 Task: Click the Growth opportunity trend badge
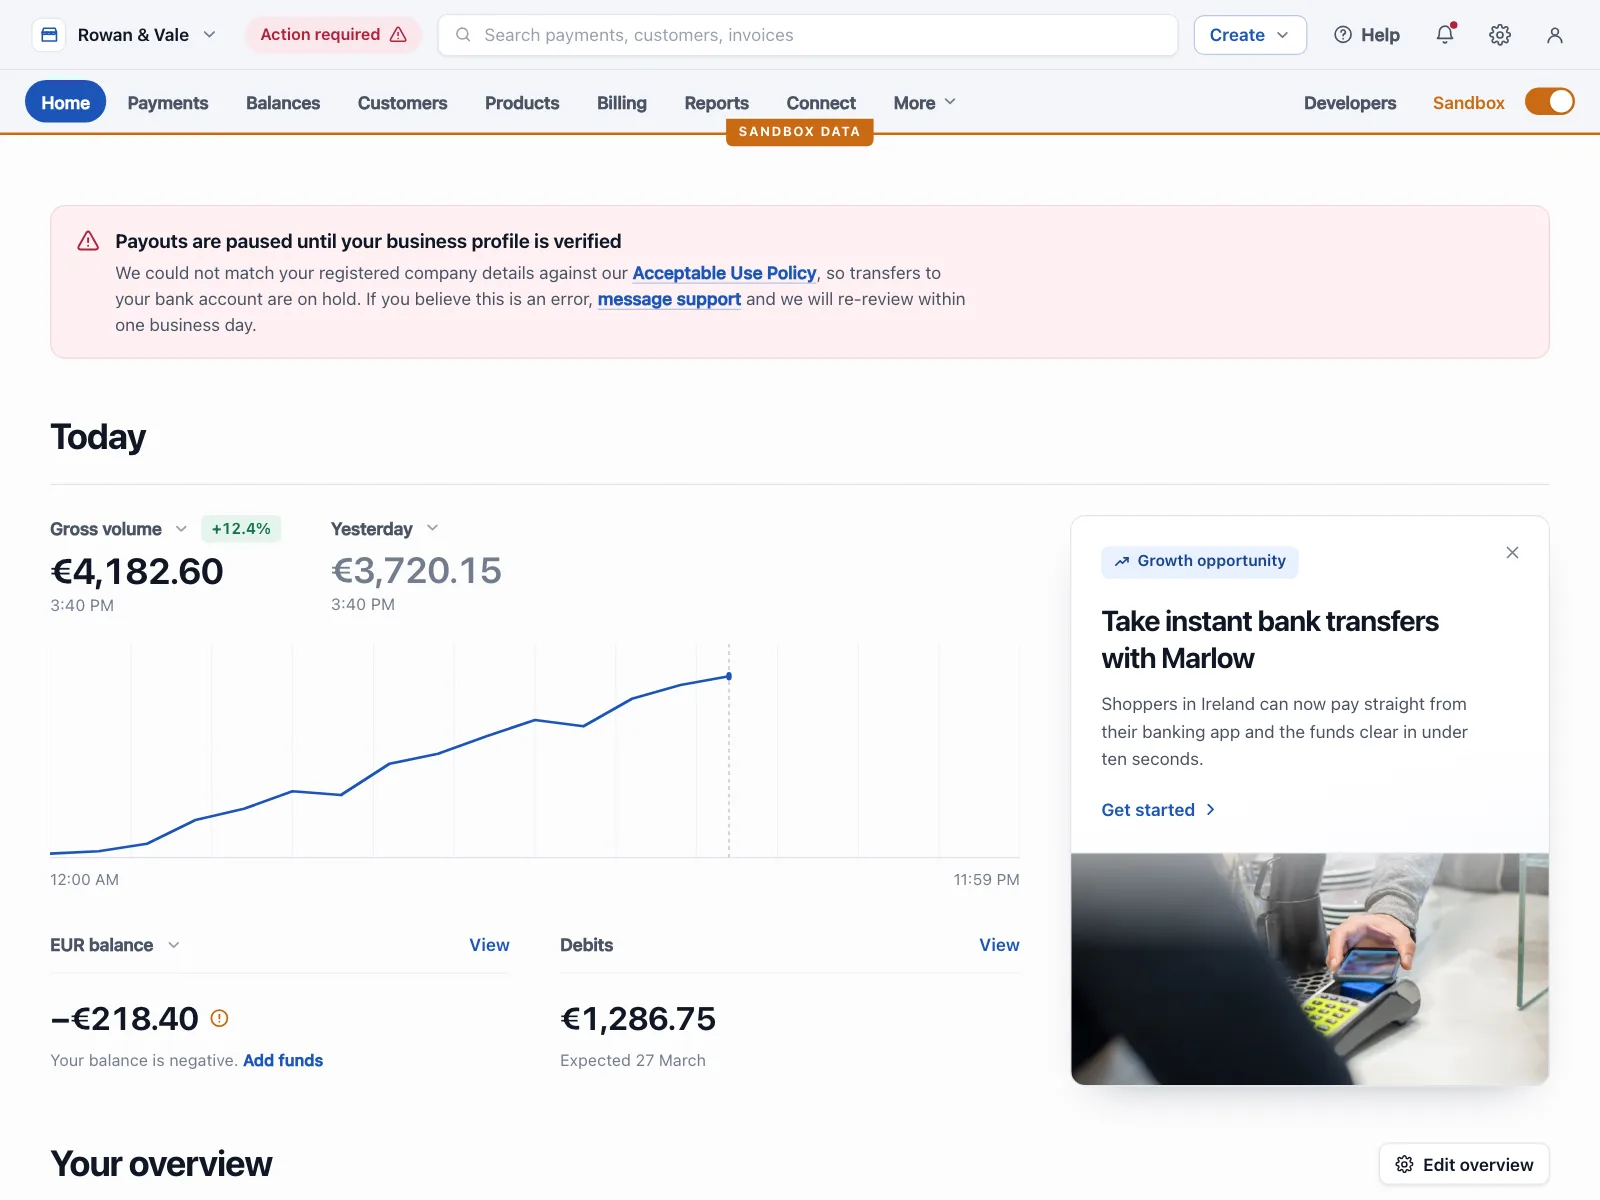point(1200,561)
